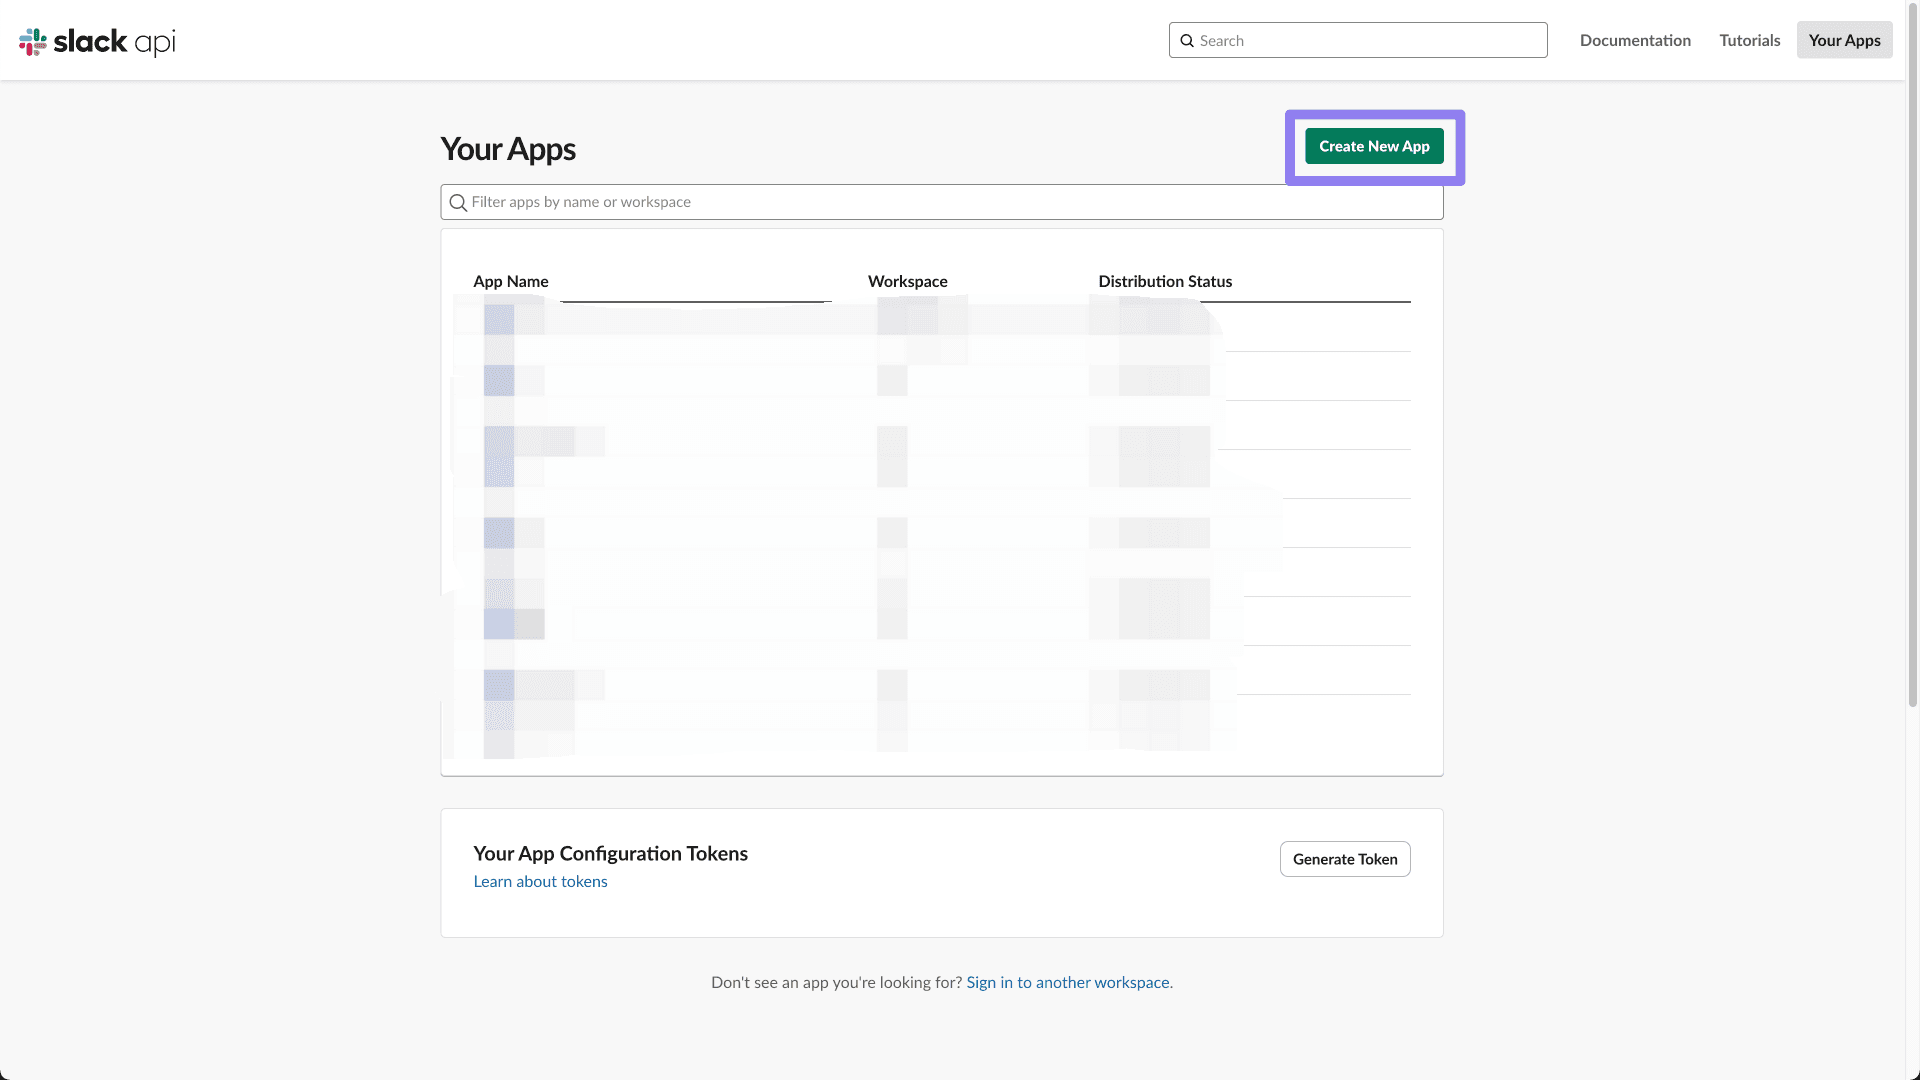Click the page's vertical scrollbar
The width and height of the screenshot is (1920, 1080).
click(x=1912, y=354)
